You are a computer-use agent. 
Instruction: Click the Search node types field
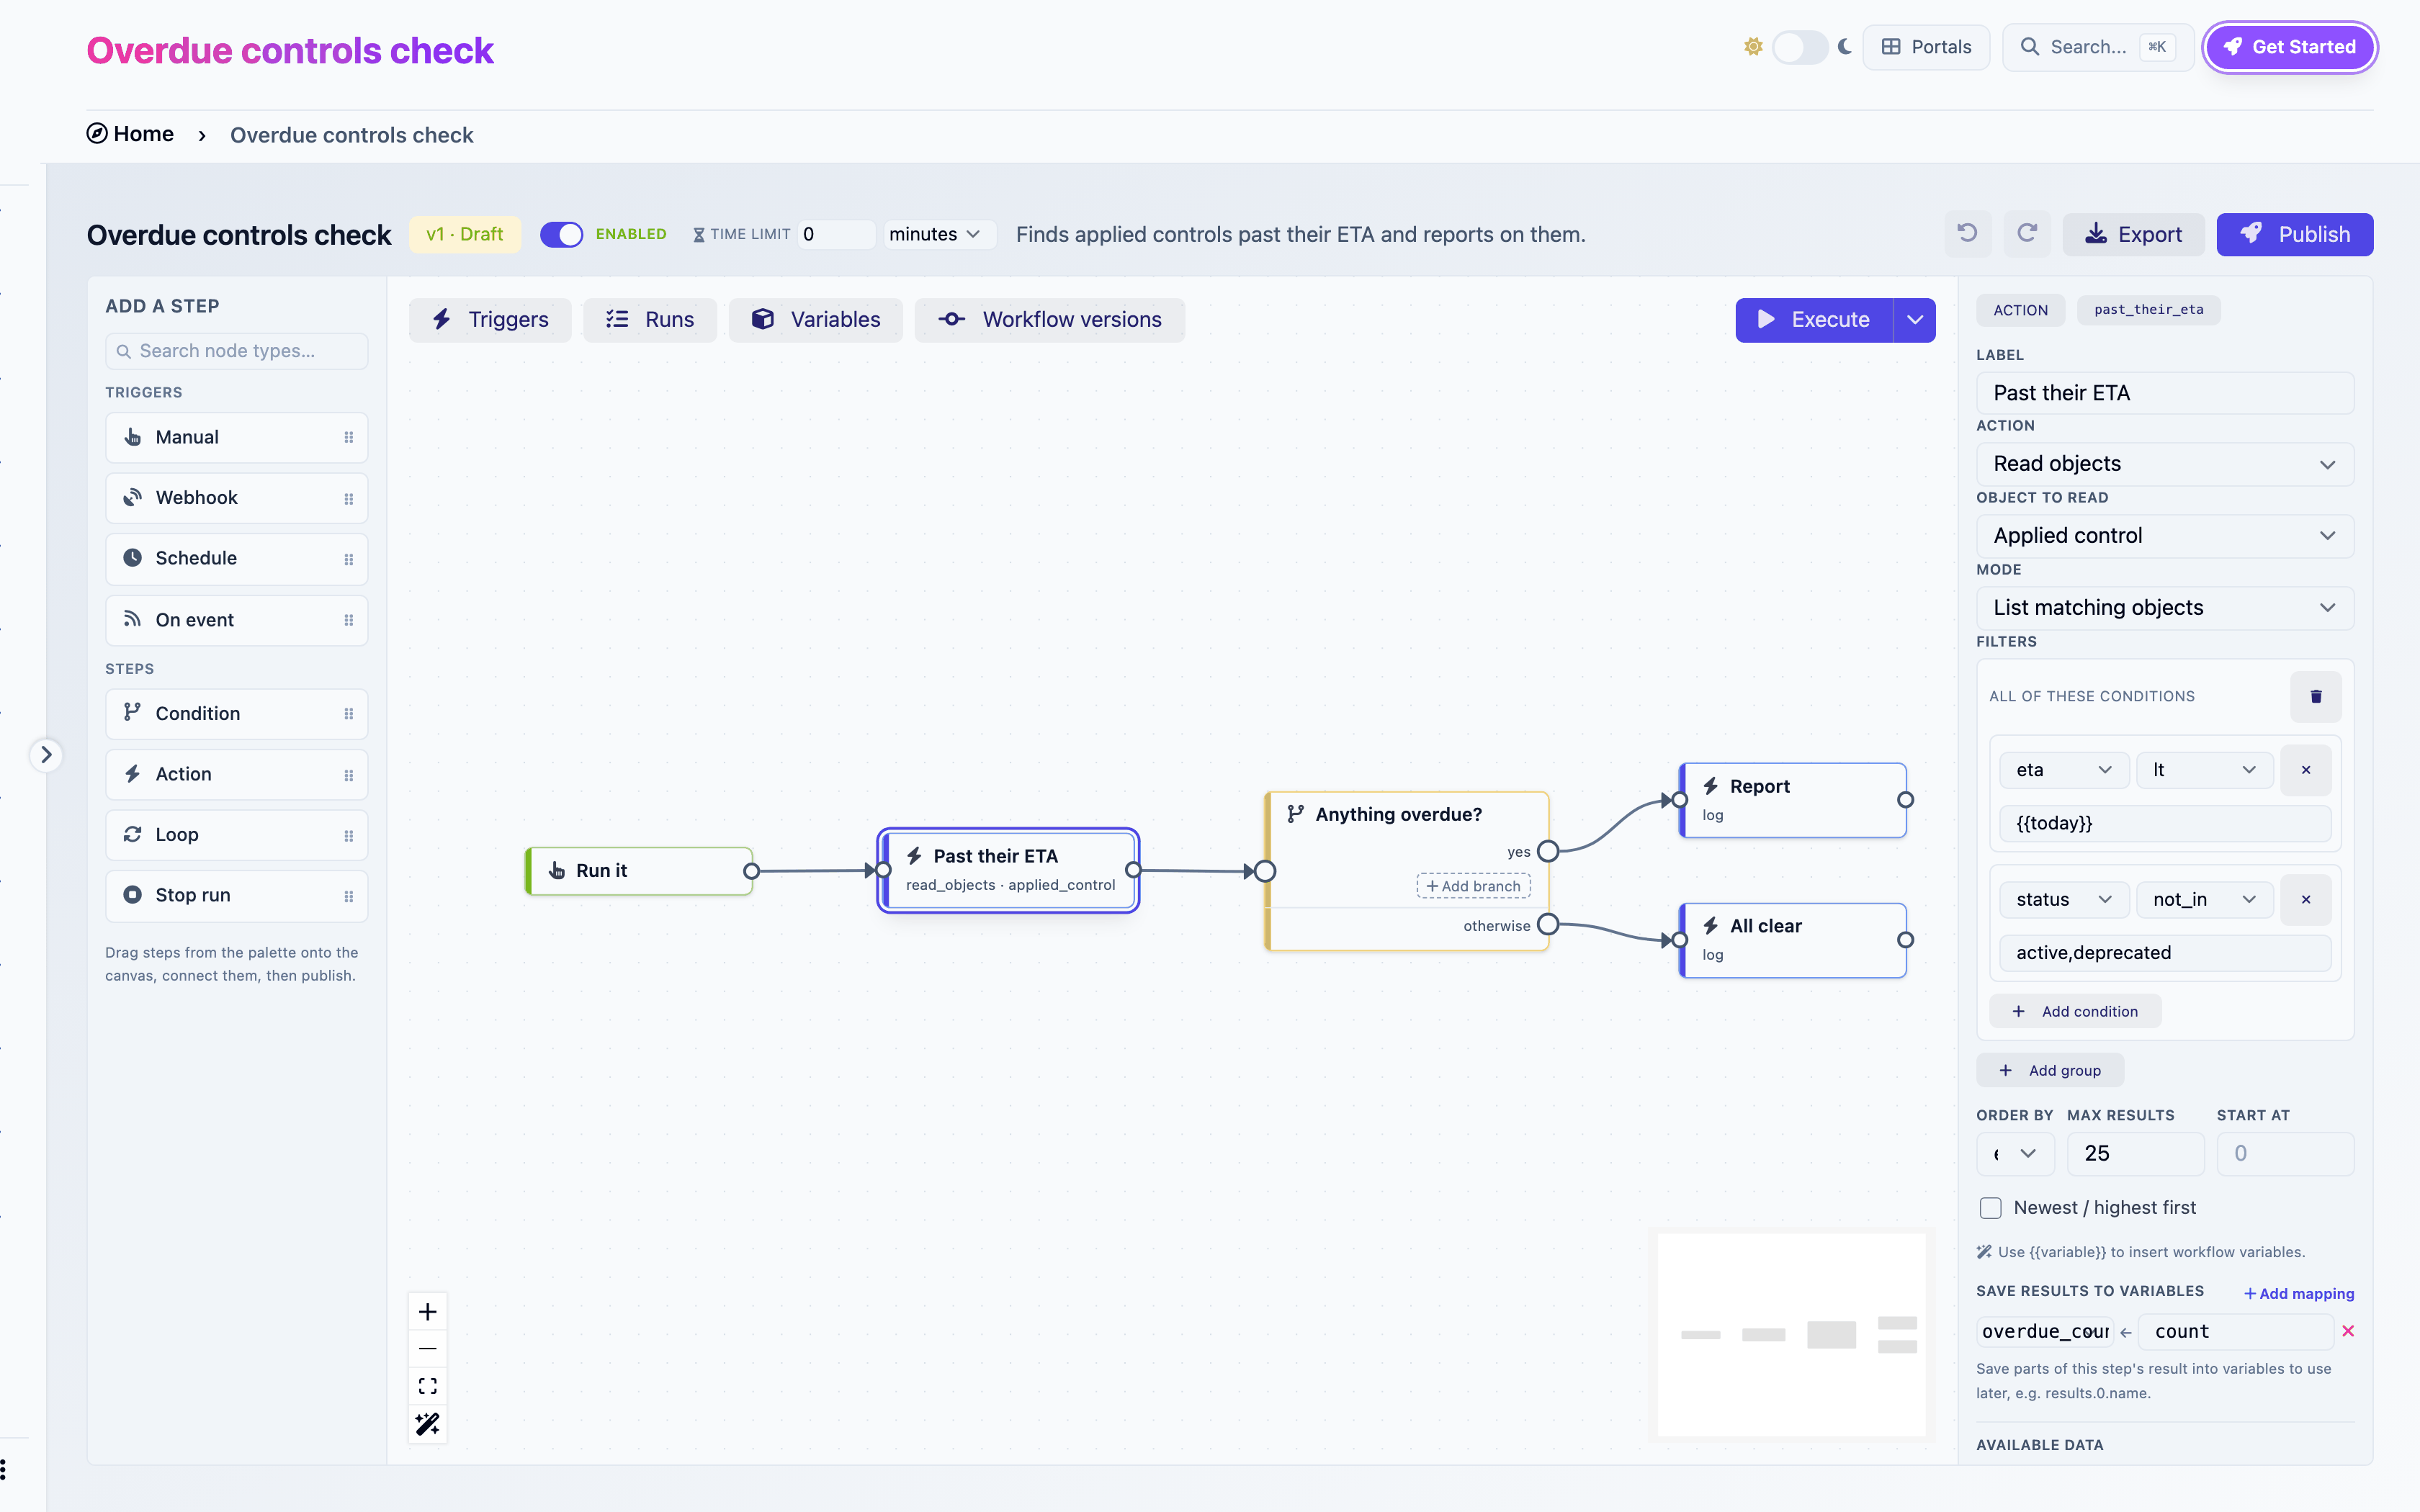237,351
